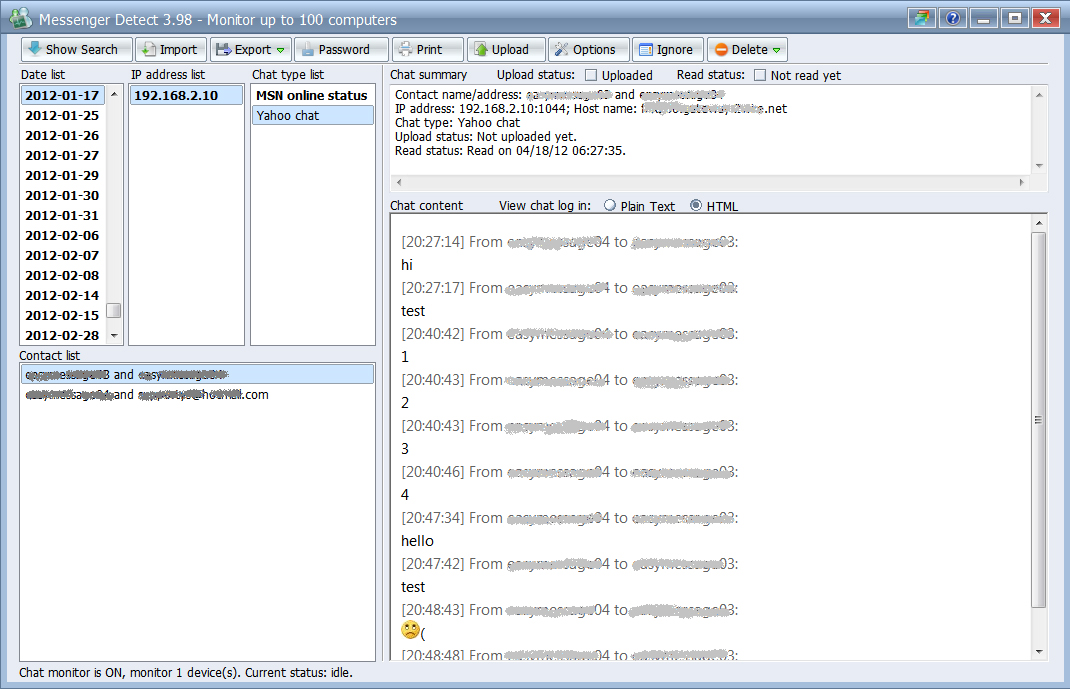Select the hotmail.com contact entry

pos(145,395)
